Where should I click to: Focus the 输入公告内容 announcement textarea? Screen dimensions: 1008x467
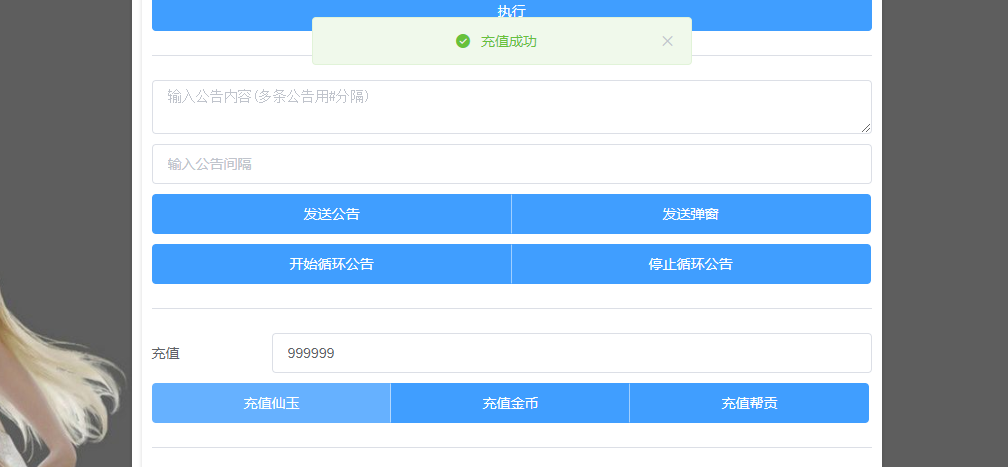[x=512, y=107]
